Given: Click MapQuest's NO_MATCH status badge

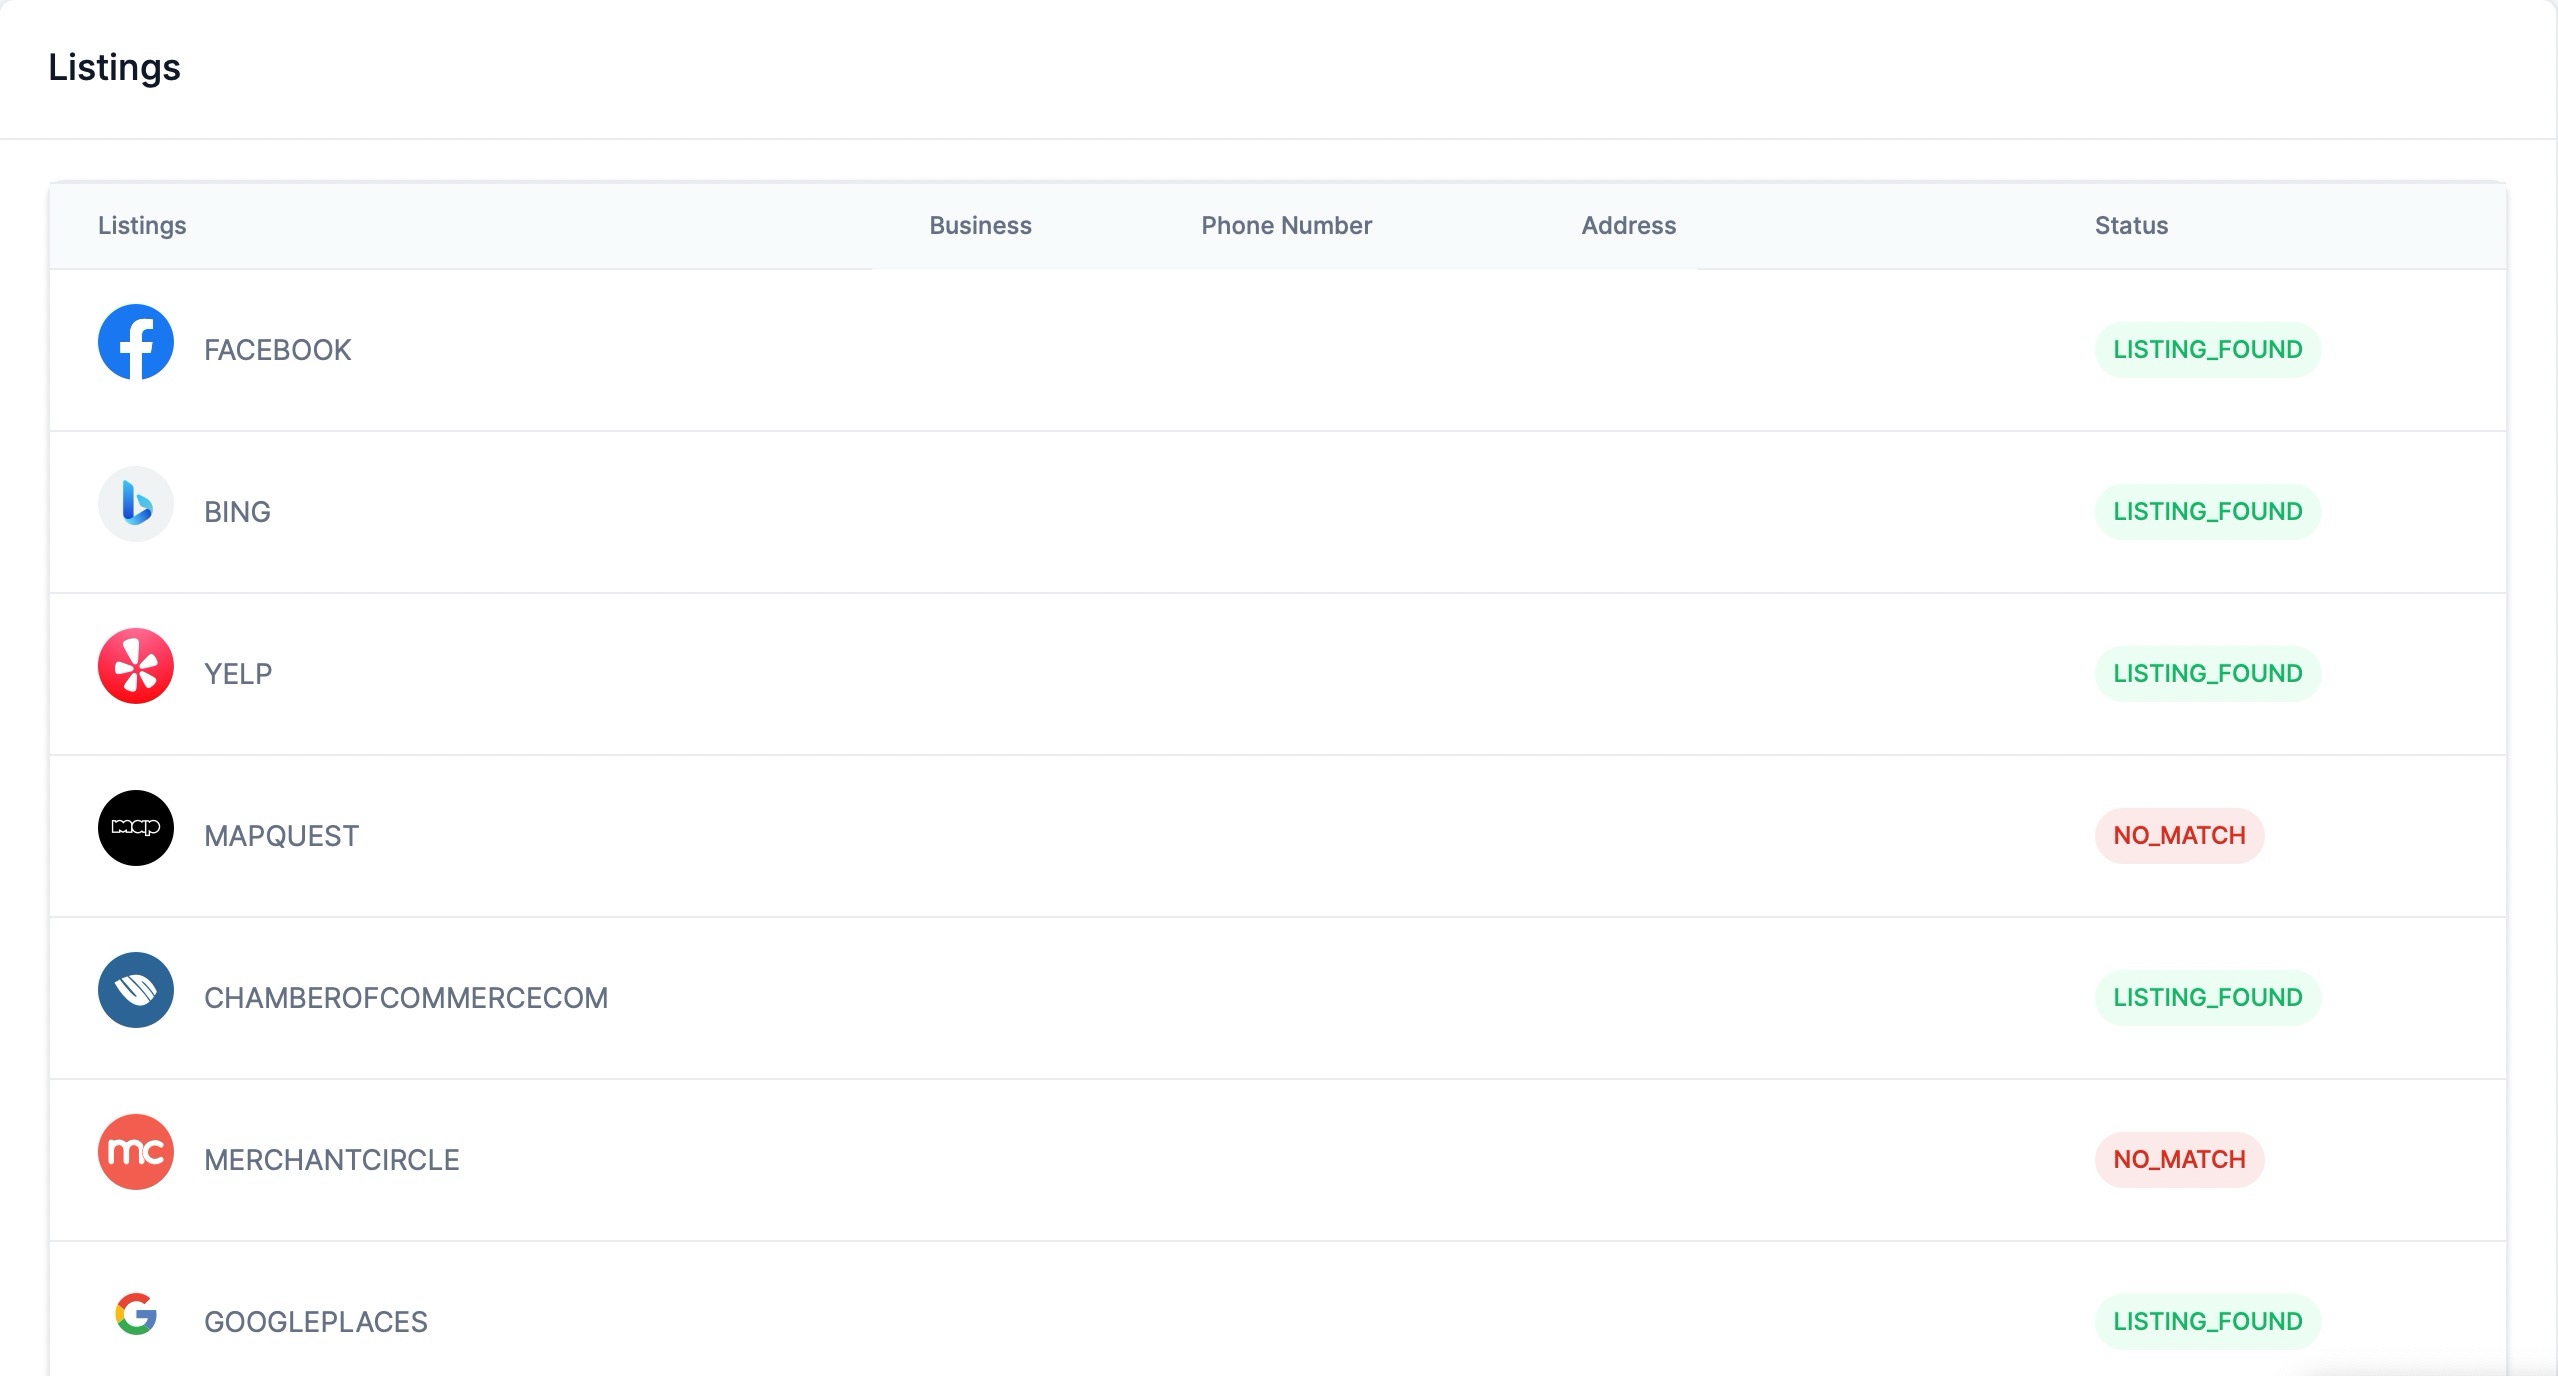Looking at the screenshot, I should pyautogui.click(x=2179, y=836).
